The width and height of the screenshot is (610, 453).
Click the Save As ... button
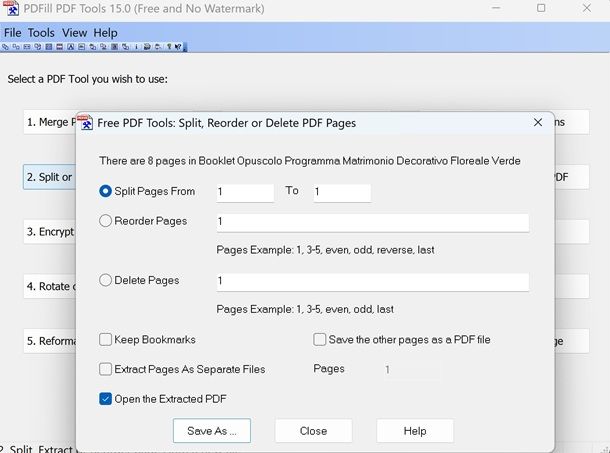click(x=212, y=431)
